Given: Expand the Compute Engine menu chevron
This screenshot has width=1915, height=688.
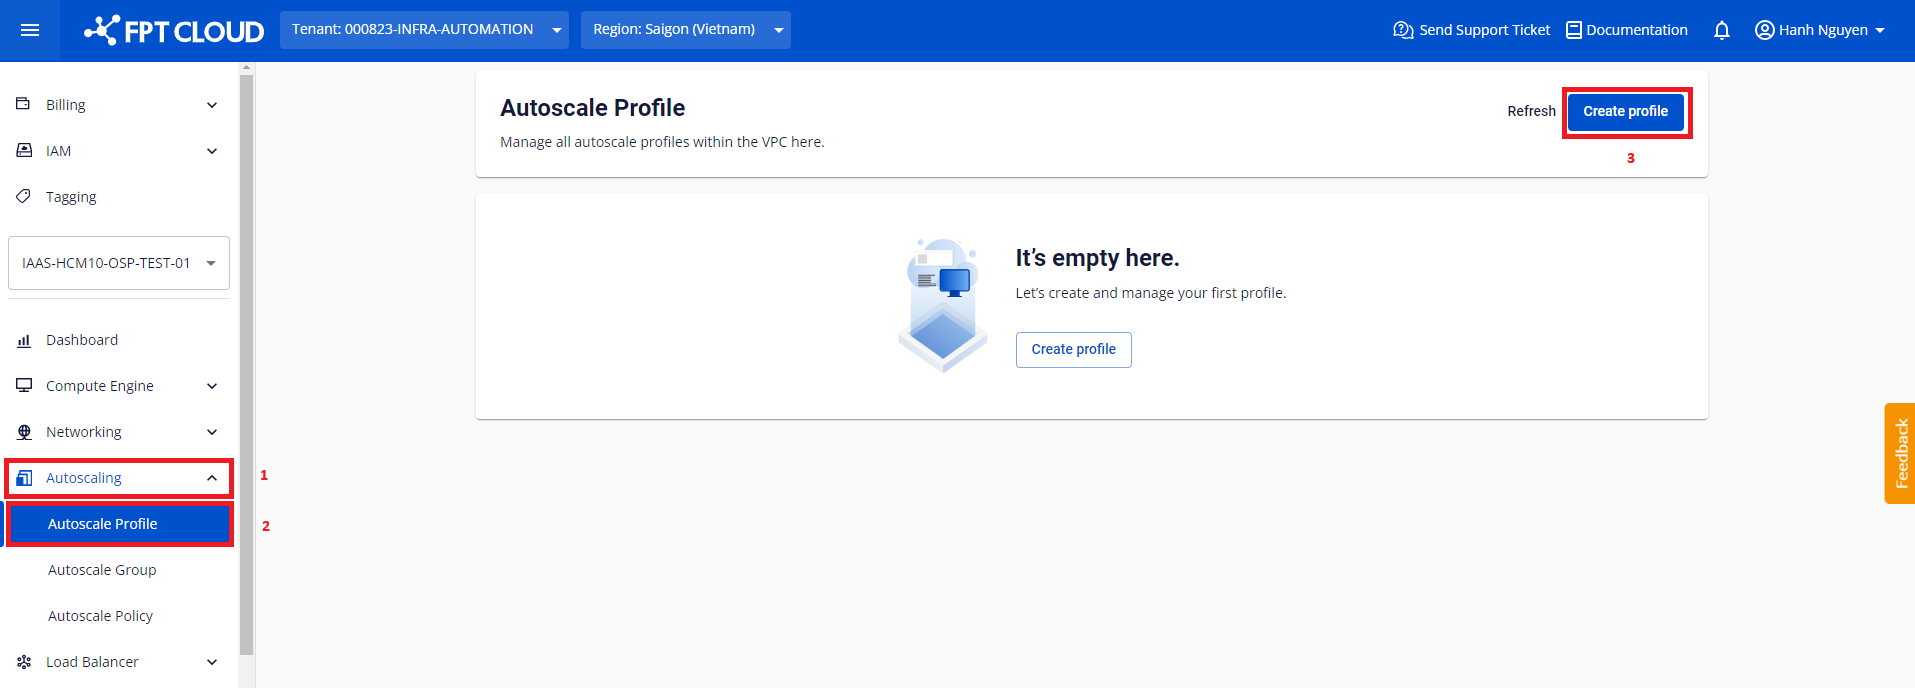Looking at the screenshot, I should 212,386.
